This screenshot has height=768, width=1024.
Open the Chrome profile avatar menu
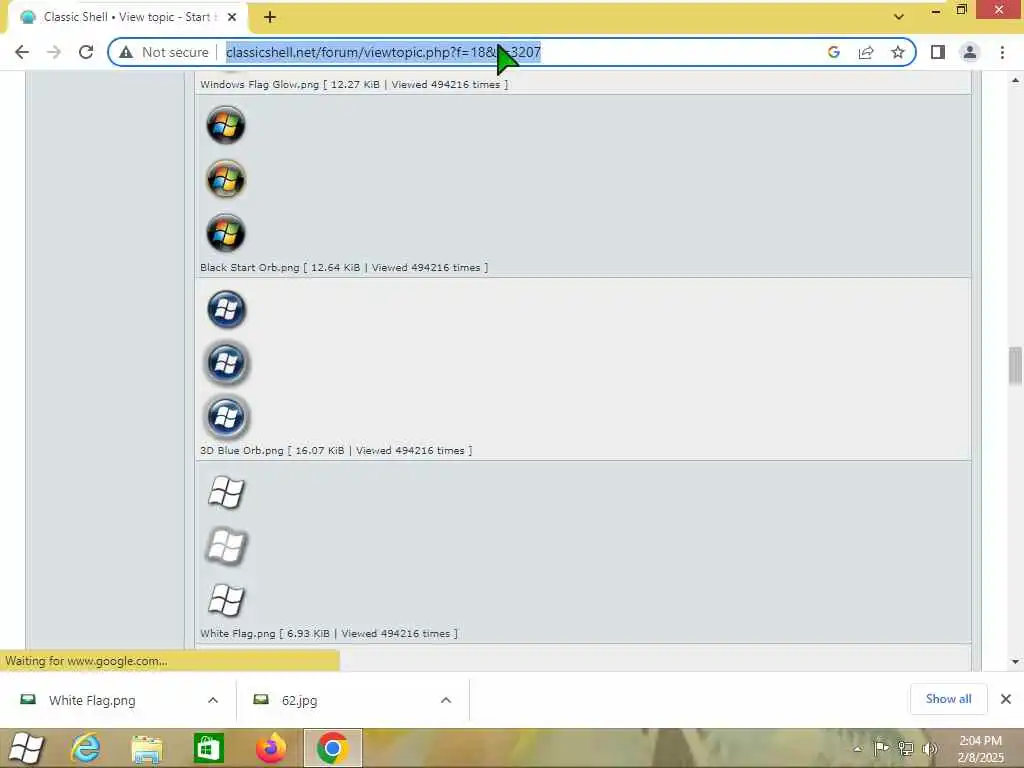coord(970,52)
